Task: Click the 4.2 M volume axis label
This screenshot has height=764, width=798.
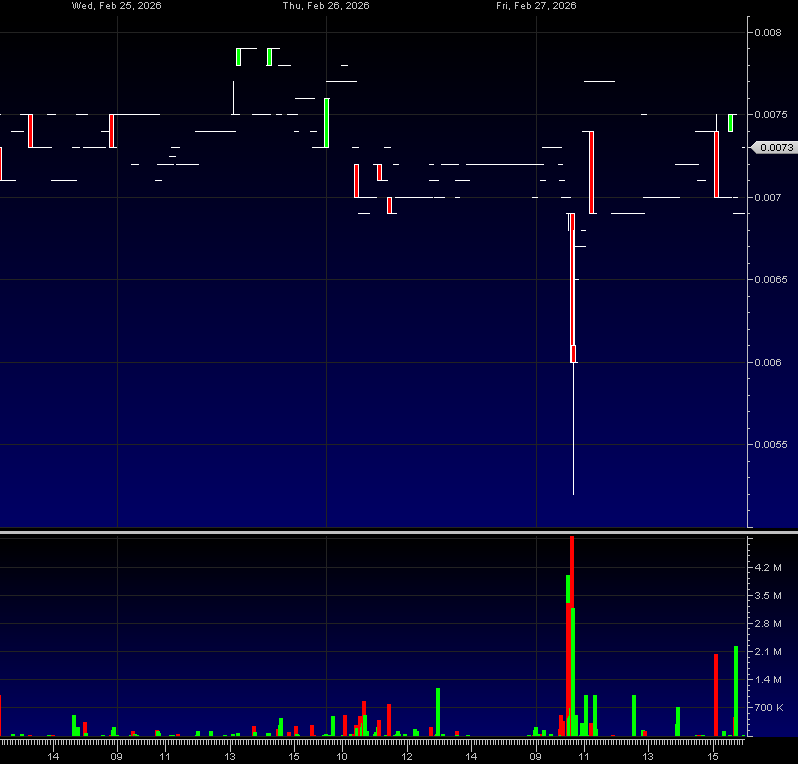Action: pyautogui.click(x=768, y=568)
